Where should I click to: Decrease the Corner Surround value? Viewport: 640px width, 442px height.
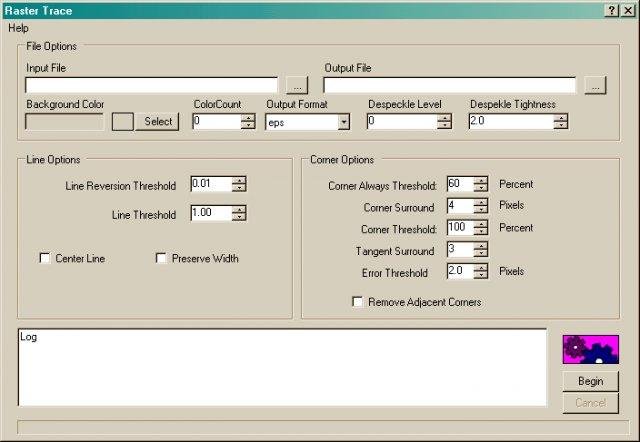click(x=481, y=210)
